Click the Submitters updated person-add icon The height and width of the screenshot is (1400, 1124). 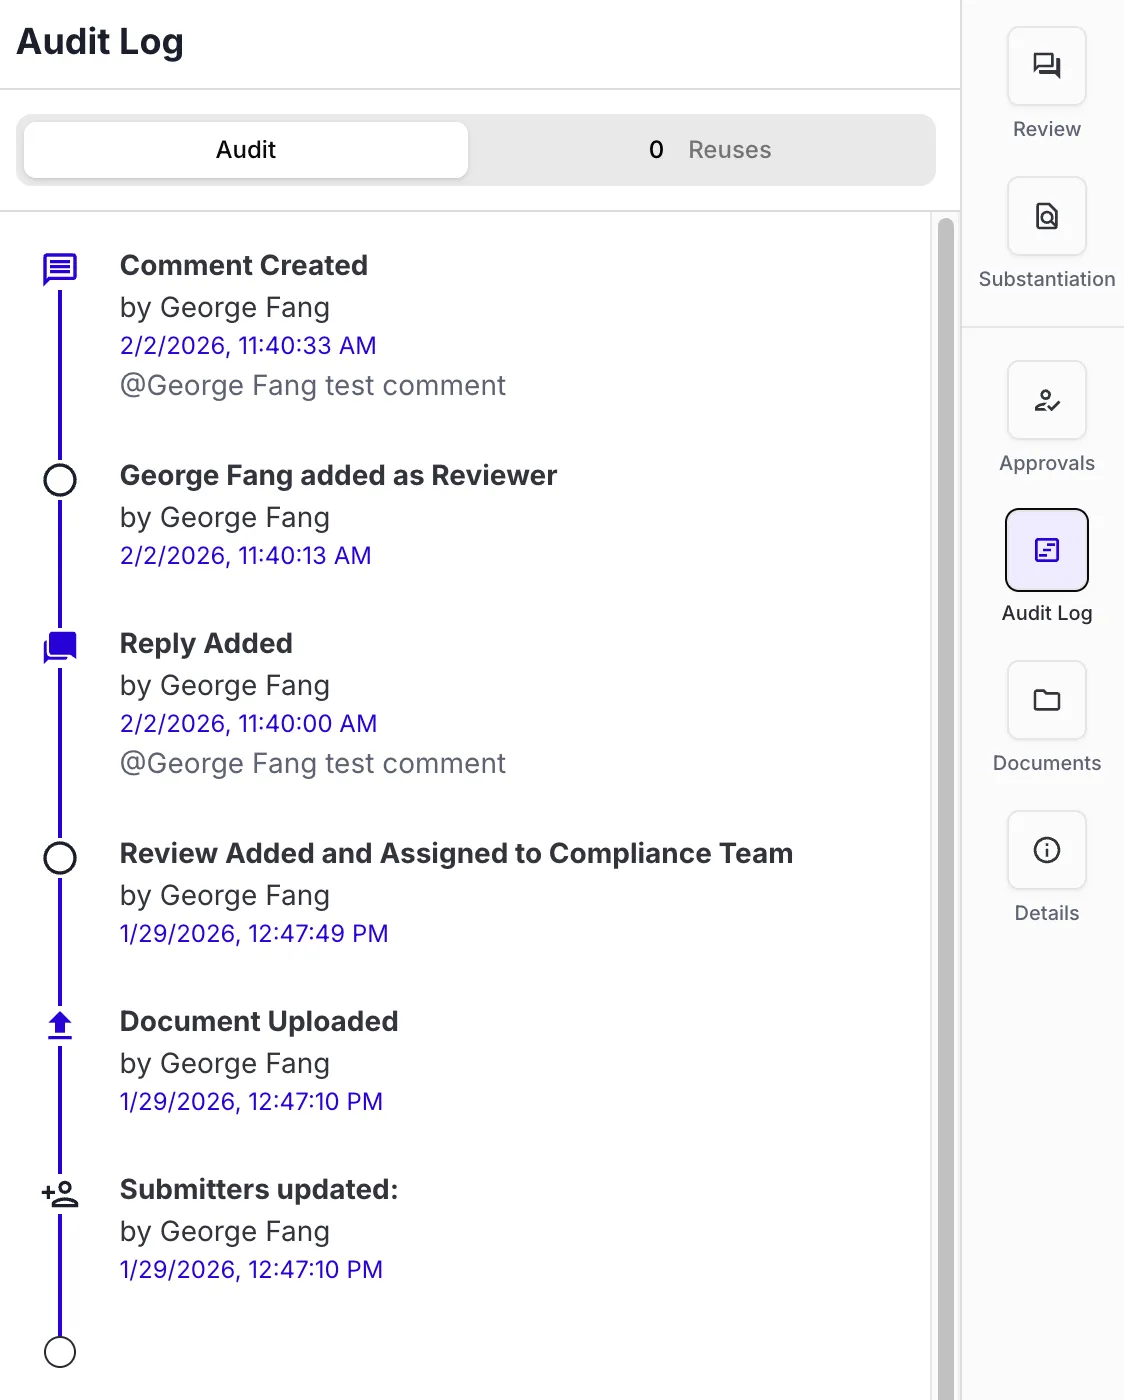(x=60, y=1193)
